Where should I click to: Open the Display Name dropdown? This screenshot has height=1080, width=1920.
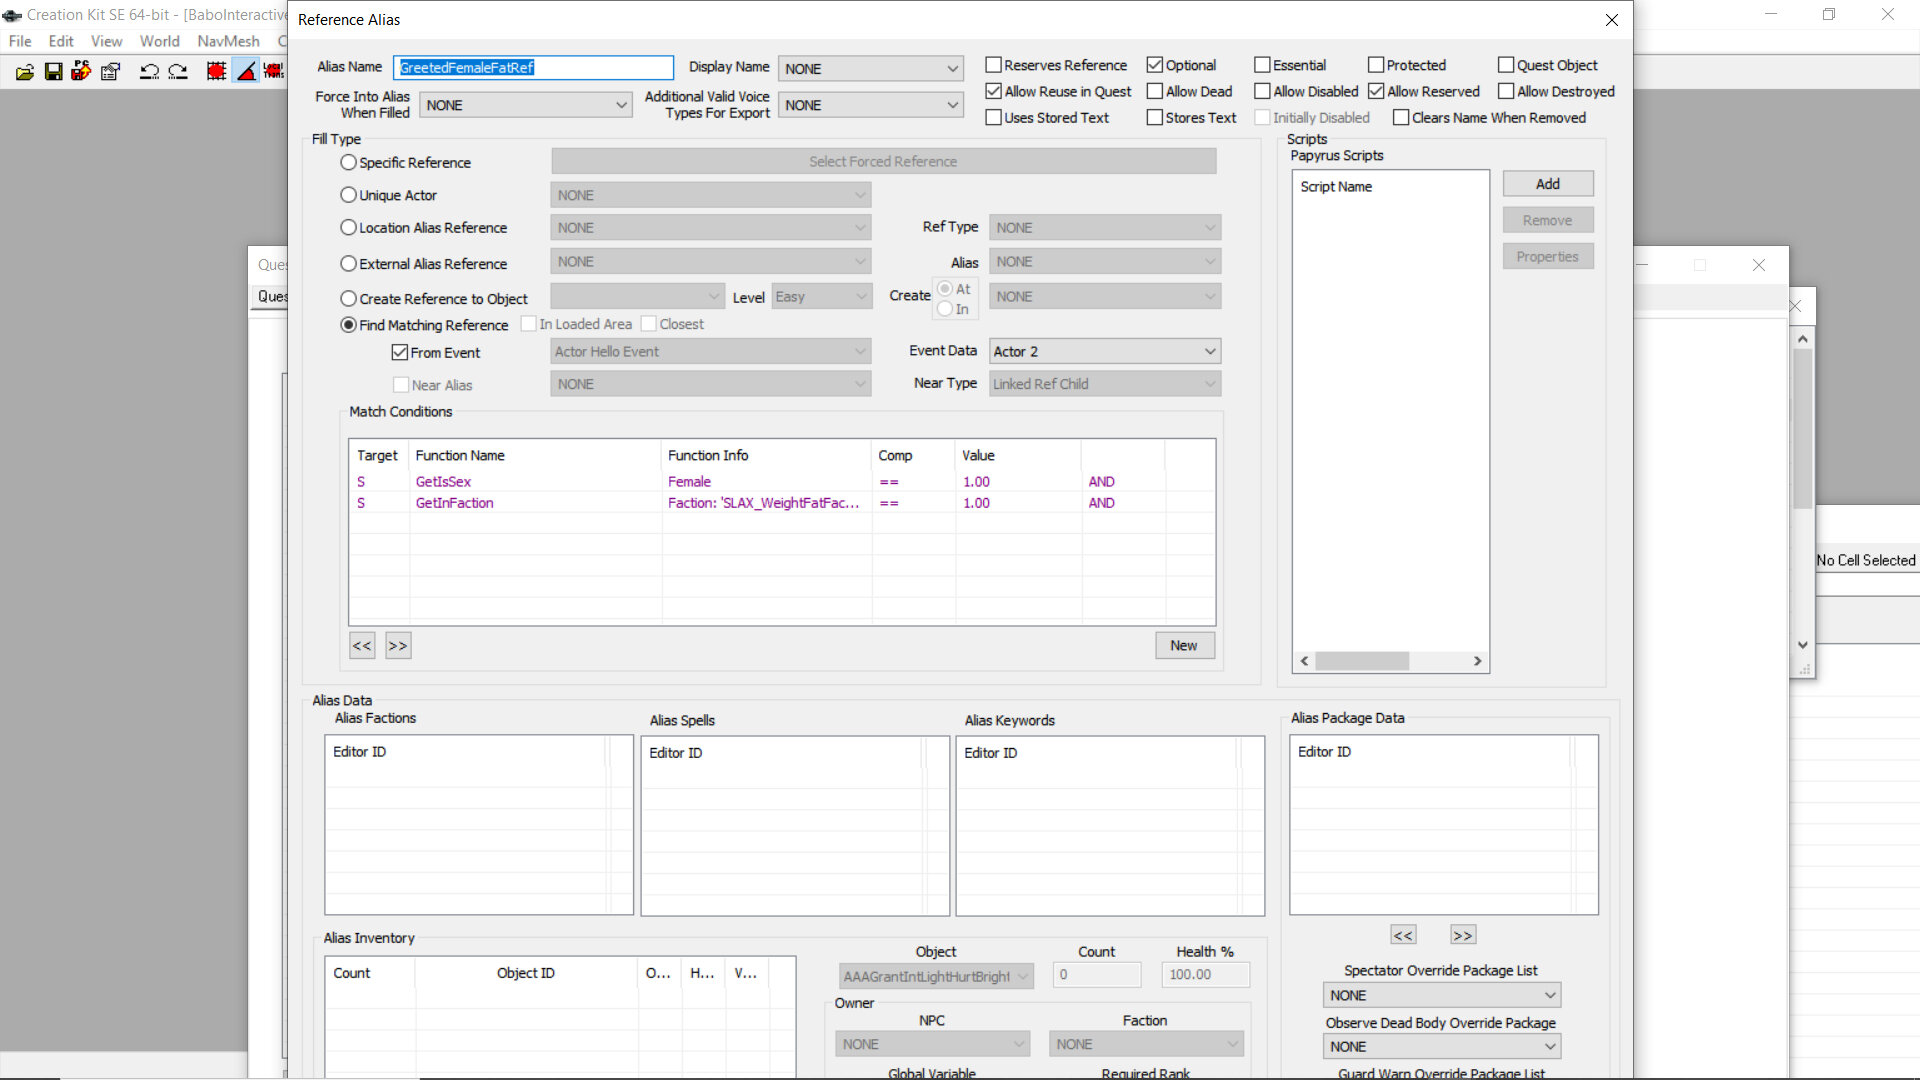pos(871,68)
